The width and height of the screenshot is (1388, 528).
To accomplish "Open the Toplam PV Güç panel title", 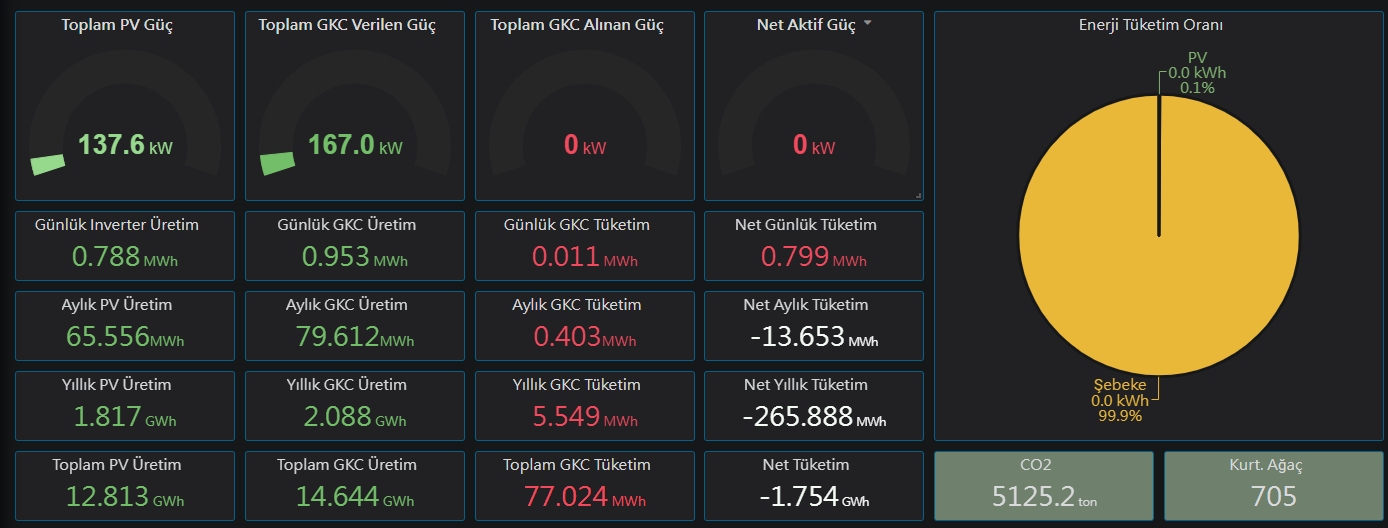I will click(x=117, y=25).
